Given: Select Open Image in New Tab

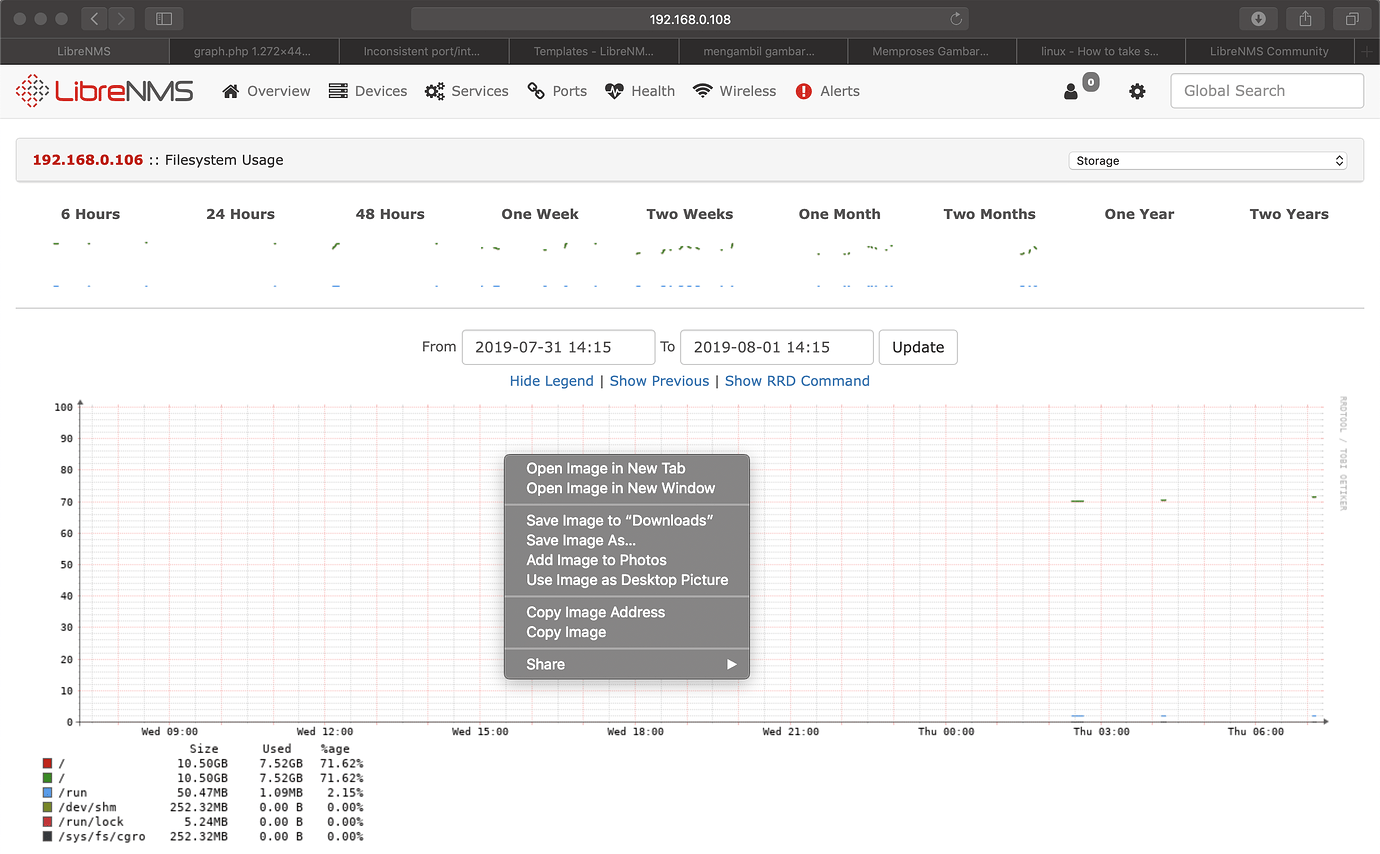Looking at the screenshot, I should (605, 468).
